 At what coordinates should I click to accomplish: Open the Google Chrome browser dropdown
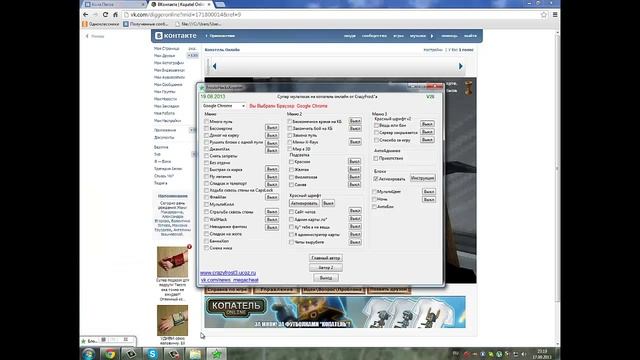click(x=224, y=106)
